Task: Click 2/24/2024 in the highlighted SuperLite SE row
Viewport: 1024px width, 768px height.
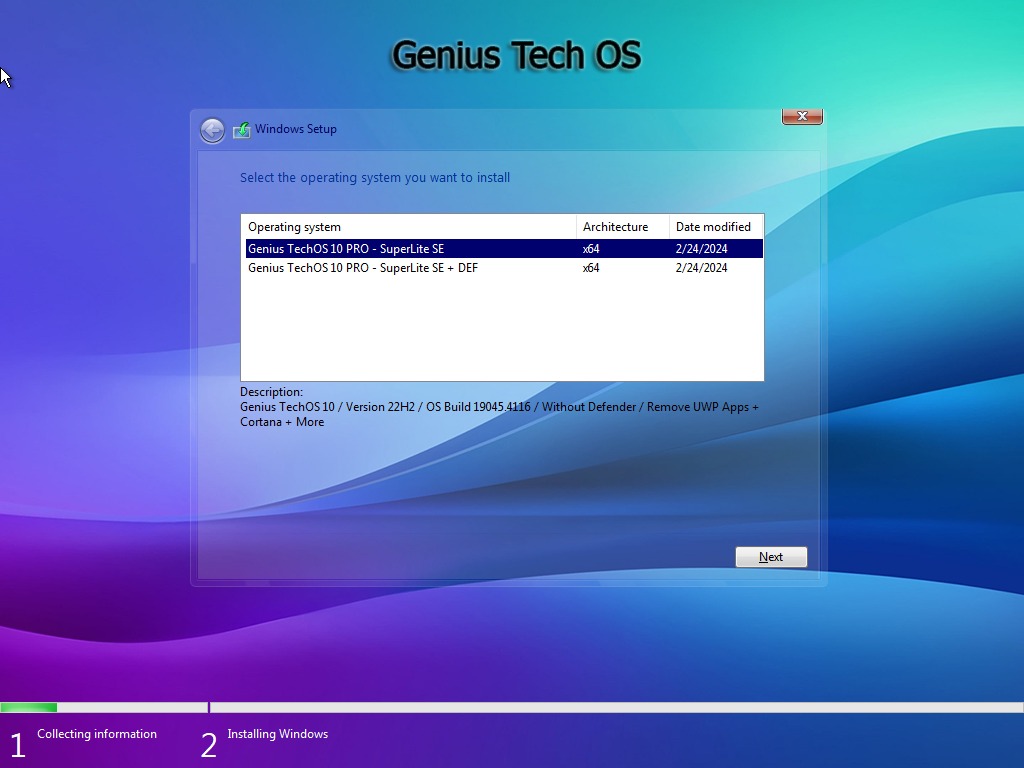Action: (701, 249)
